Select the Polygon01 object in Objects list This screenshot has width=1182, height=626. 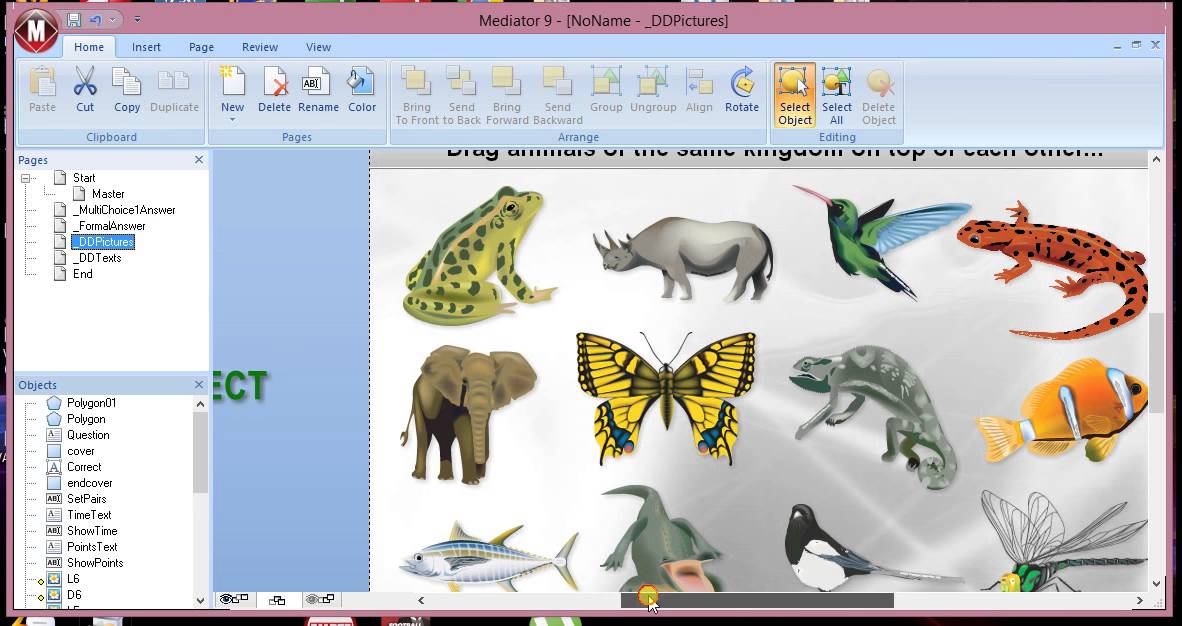click(91, 403)
